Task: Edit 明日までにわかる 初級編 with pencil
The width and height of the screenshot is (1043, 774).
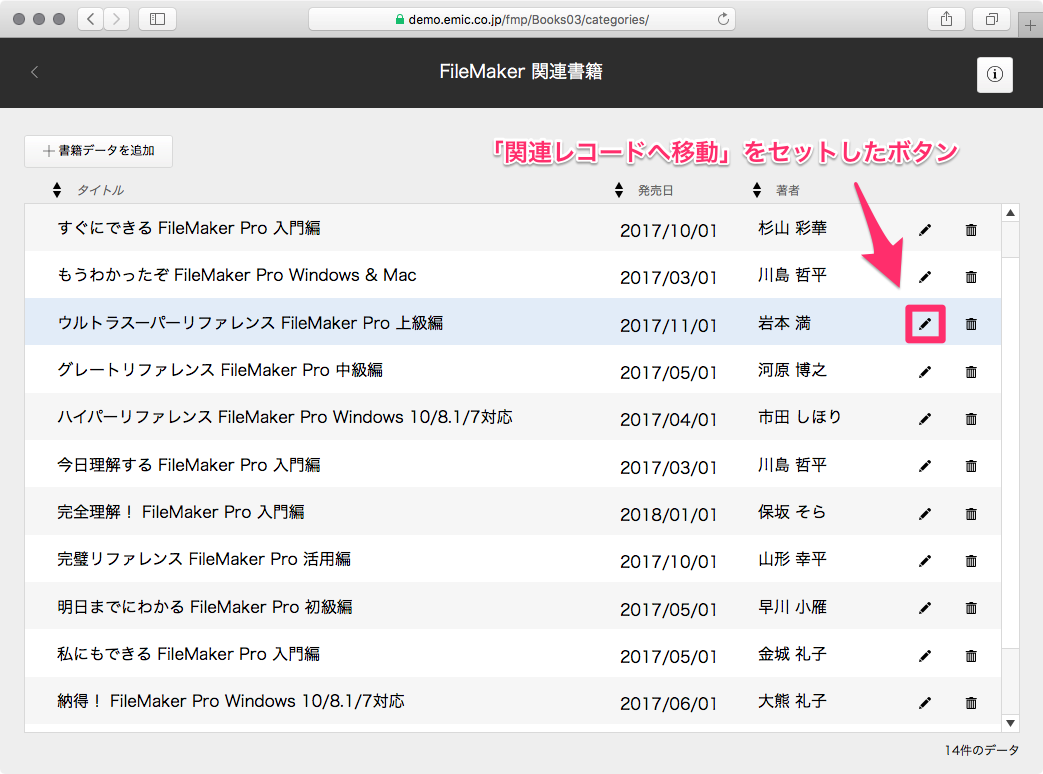Action: click(x=925, y=608)
